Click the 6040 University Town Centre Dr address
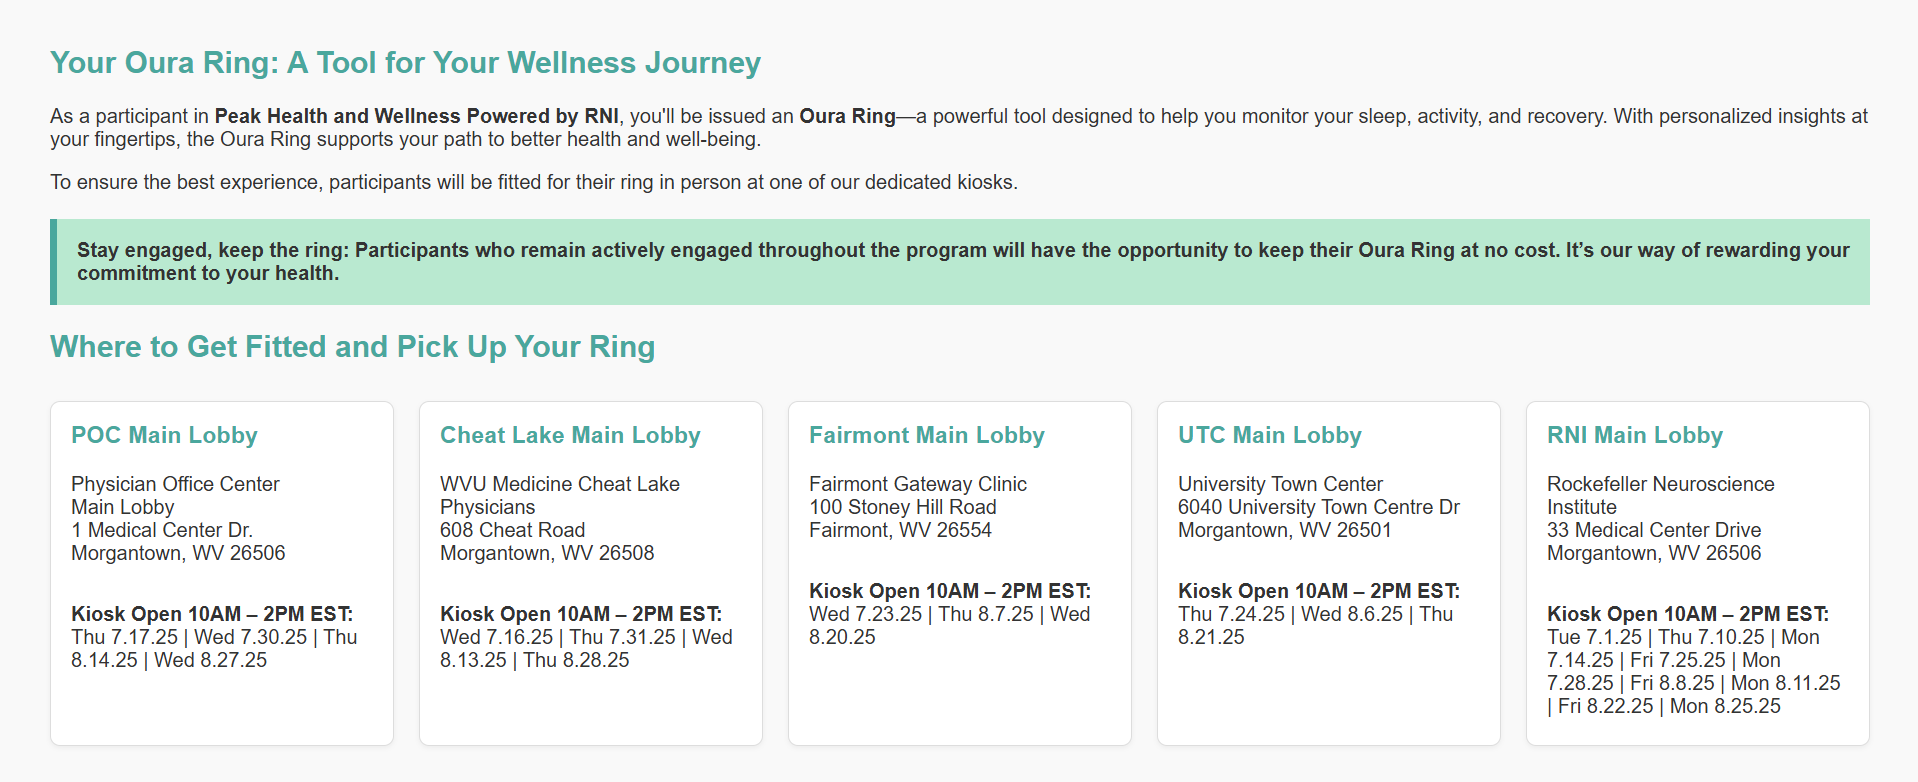 (x=1319, y=507)
